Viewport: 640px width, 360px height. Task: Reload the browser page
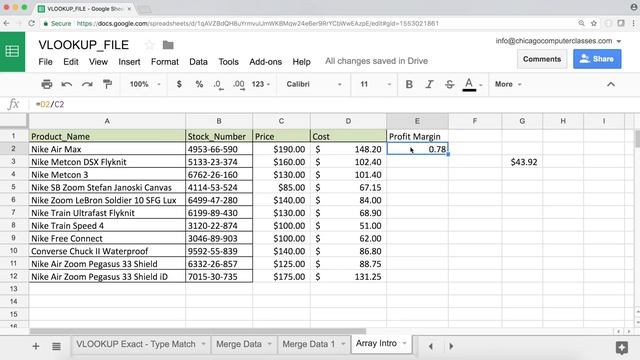pos(31,23)
